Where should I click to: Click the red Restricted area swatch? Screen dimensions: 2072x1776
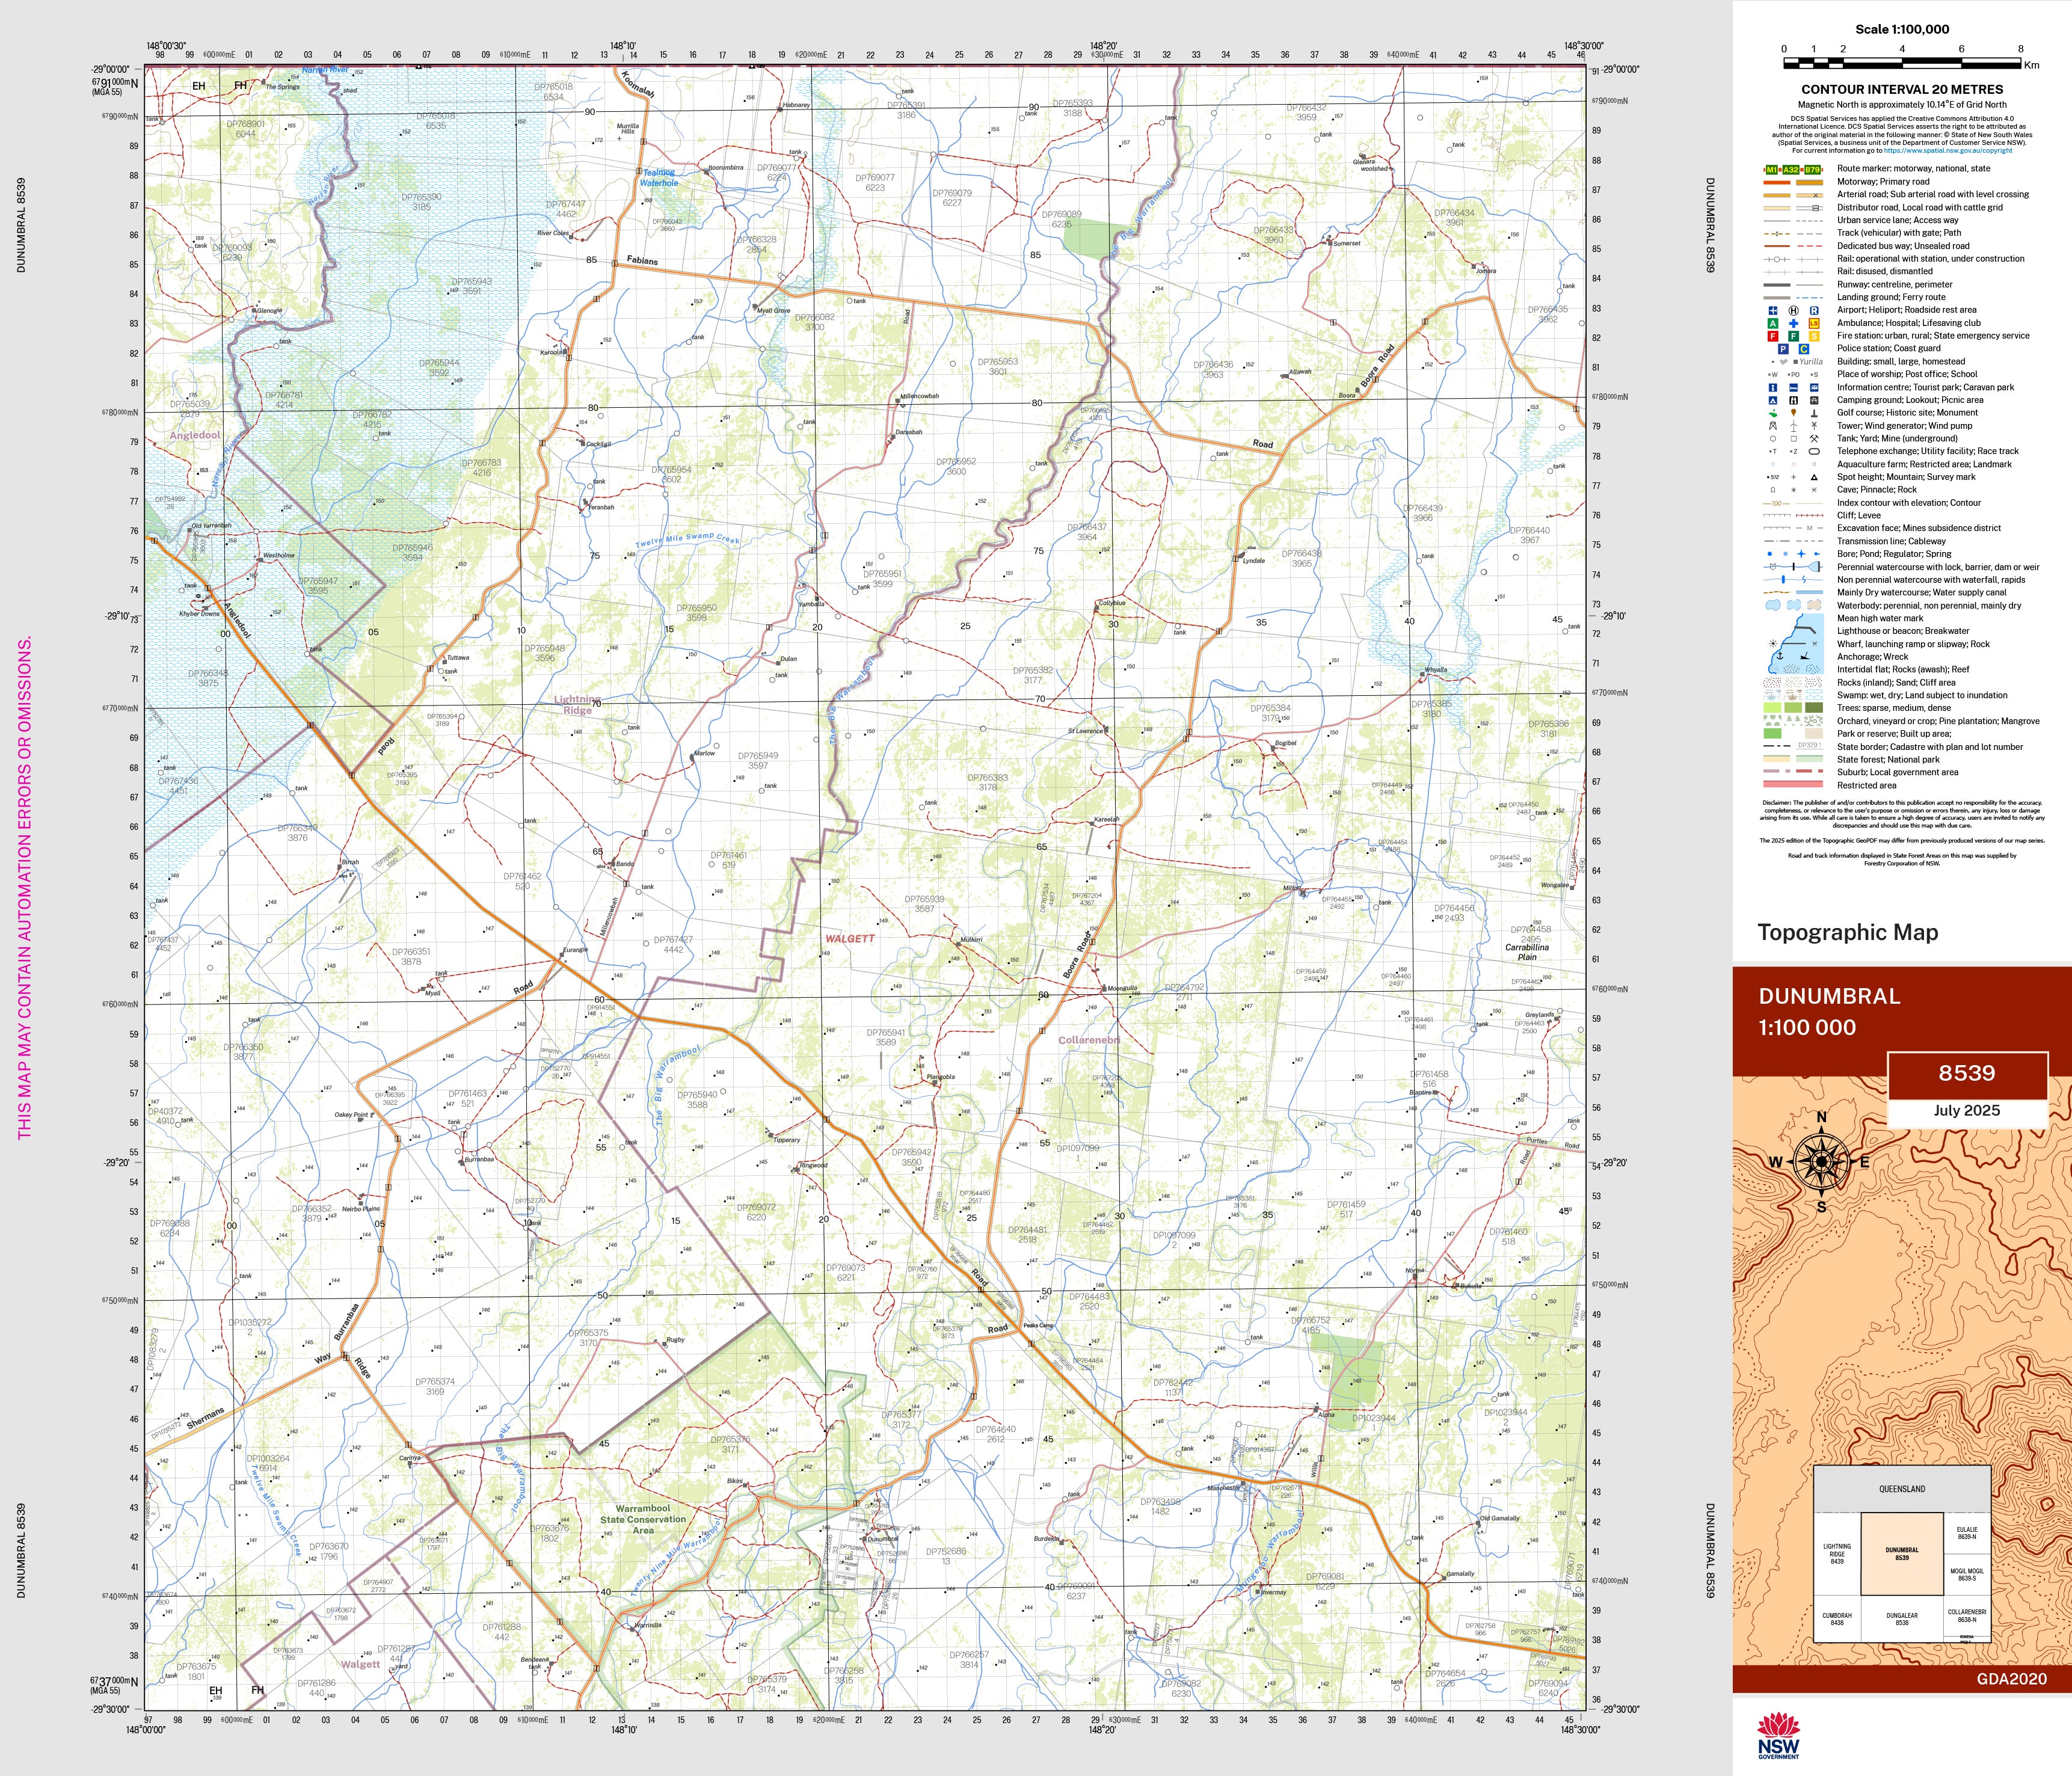(1793, 785)
